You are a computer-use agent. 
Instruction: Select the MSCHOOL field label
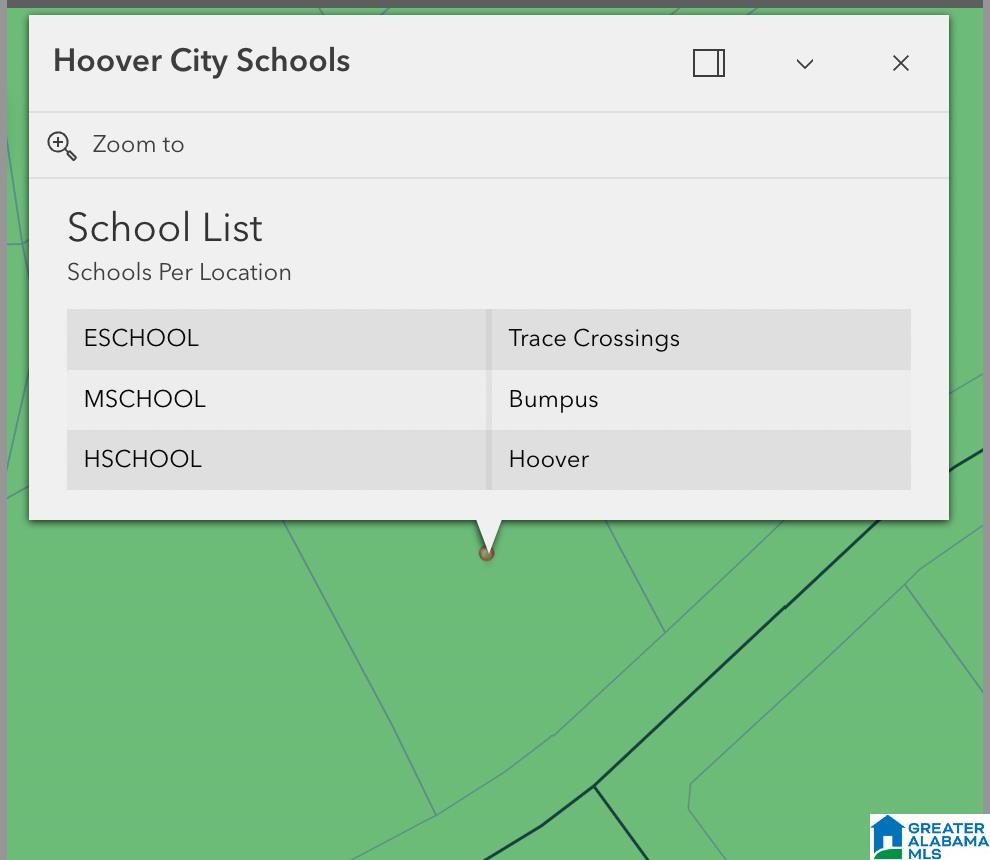[145, 399]
